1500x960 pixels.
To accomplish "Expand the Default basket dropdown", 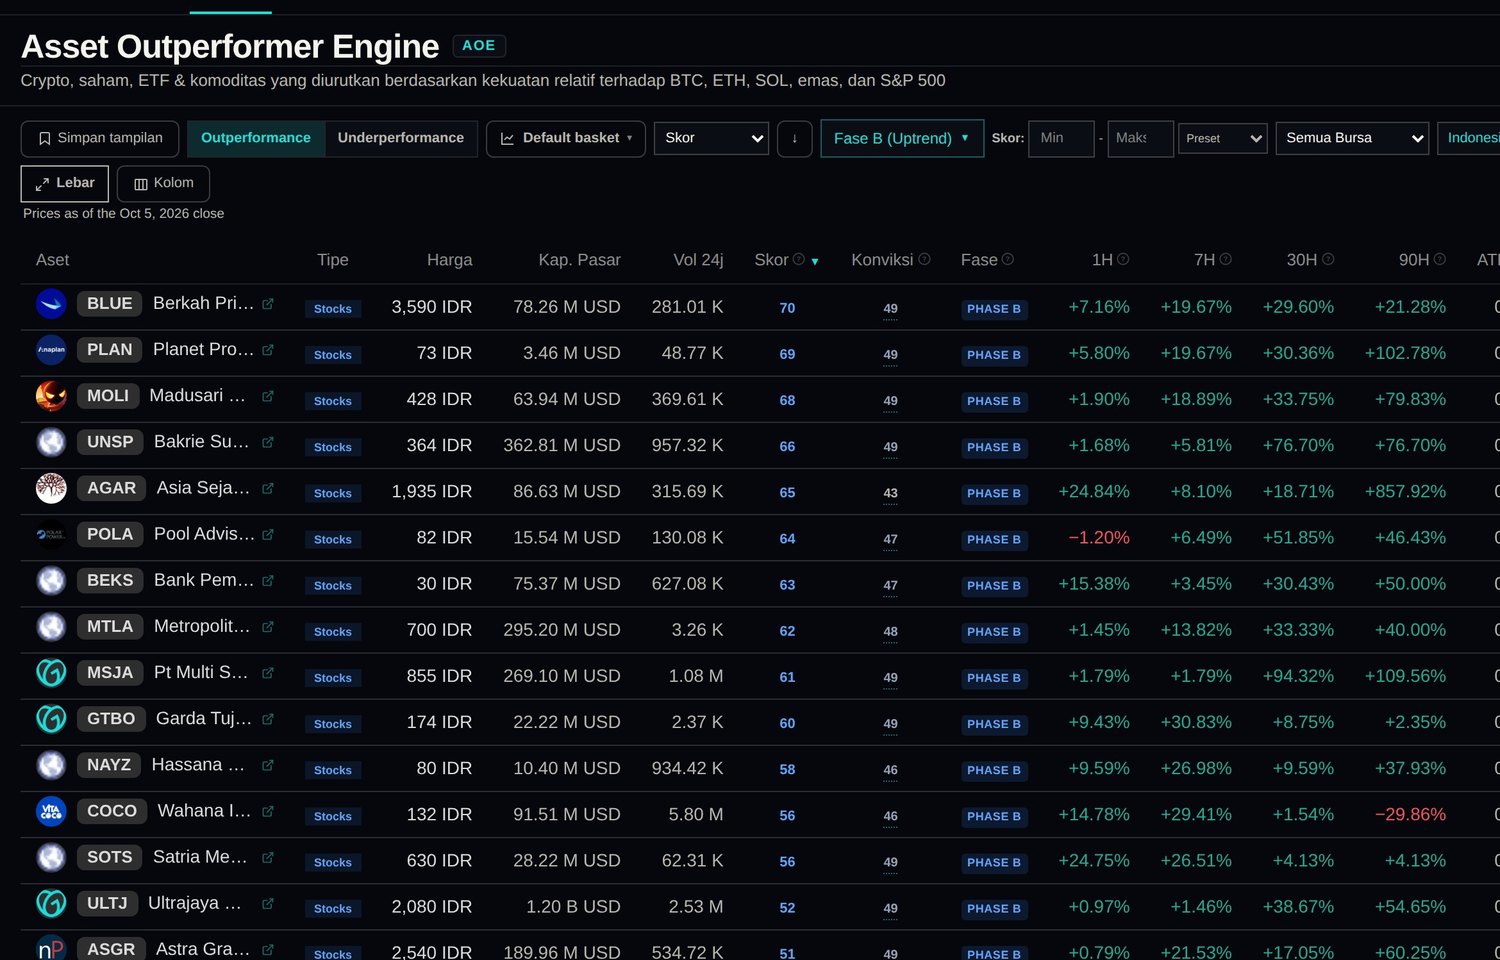I will pos(566,138).
